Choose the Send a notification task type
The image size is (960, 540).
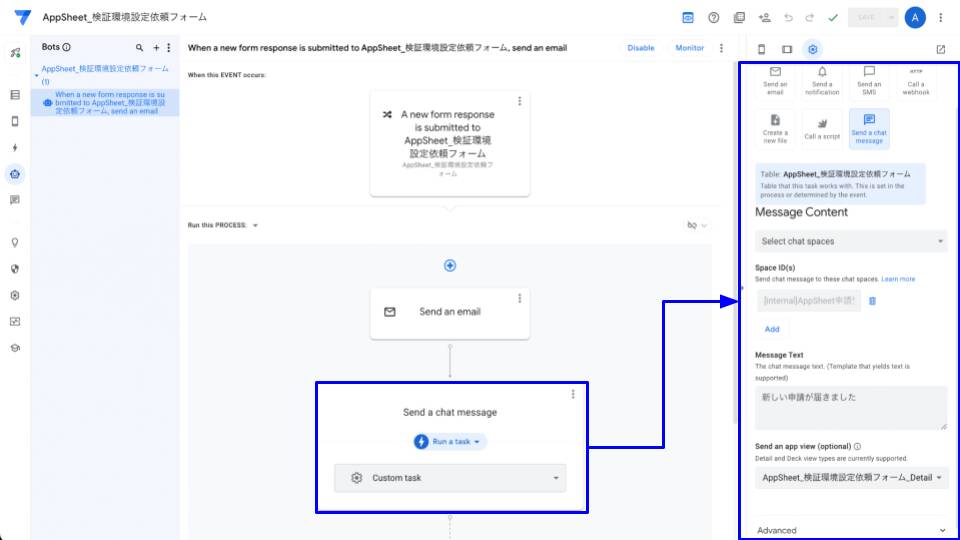[x=822, y=81]
